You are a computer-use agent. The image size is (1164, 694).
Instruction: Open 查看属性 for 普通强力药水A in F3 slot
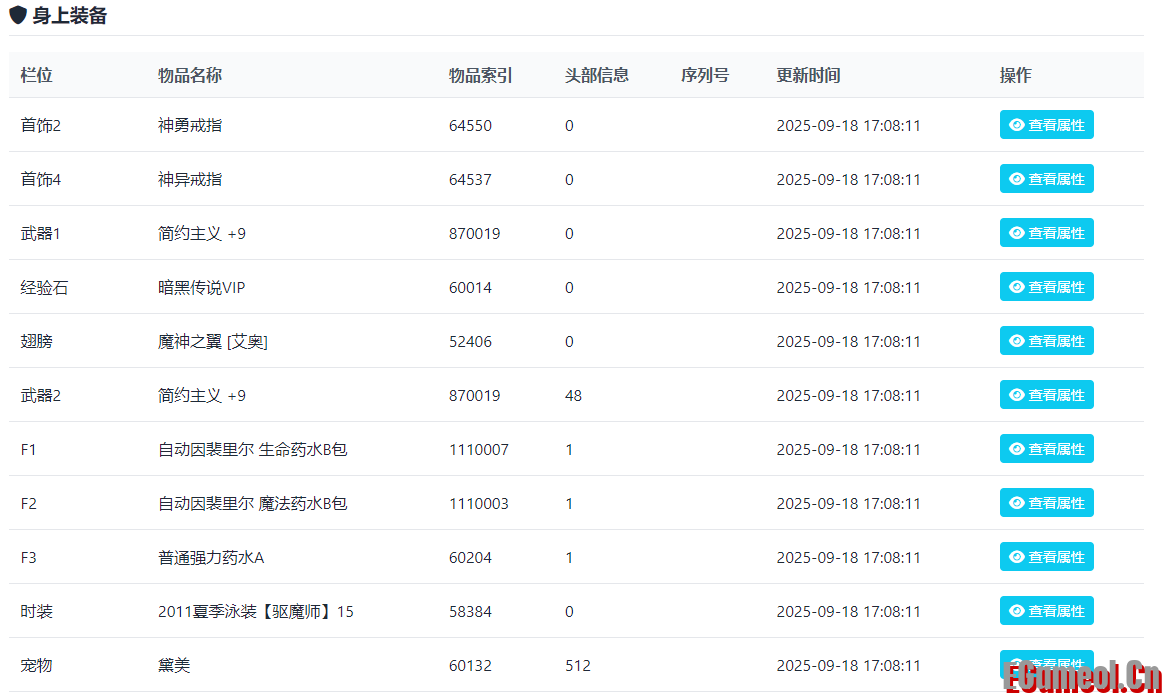coord(1046,556)
